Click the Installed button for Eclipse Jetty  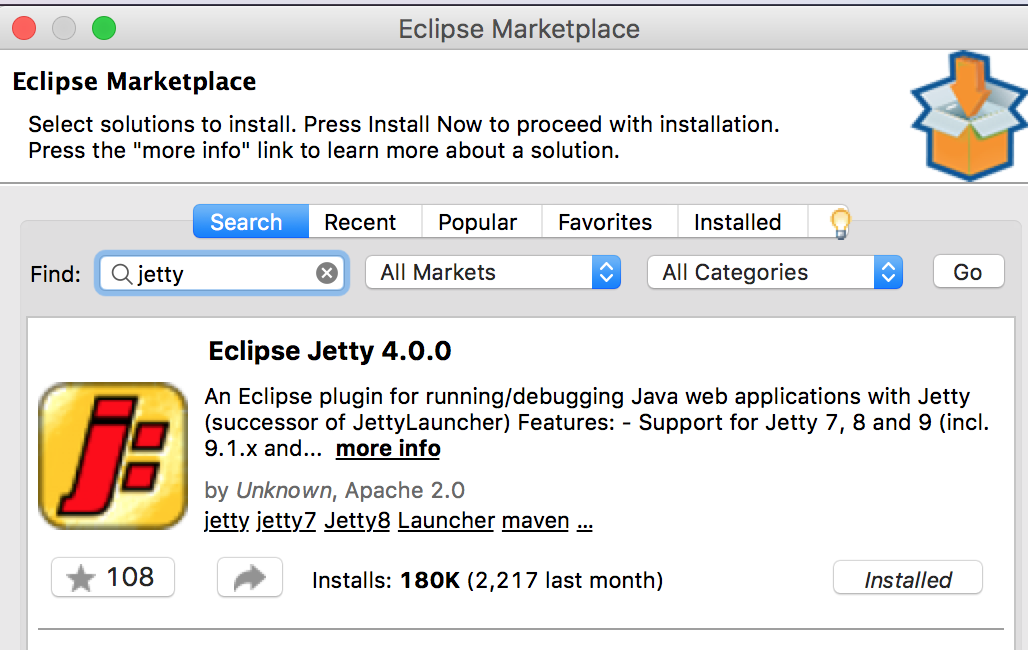(907, 579)
